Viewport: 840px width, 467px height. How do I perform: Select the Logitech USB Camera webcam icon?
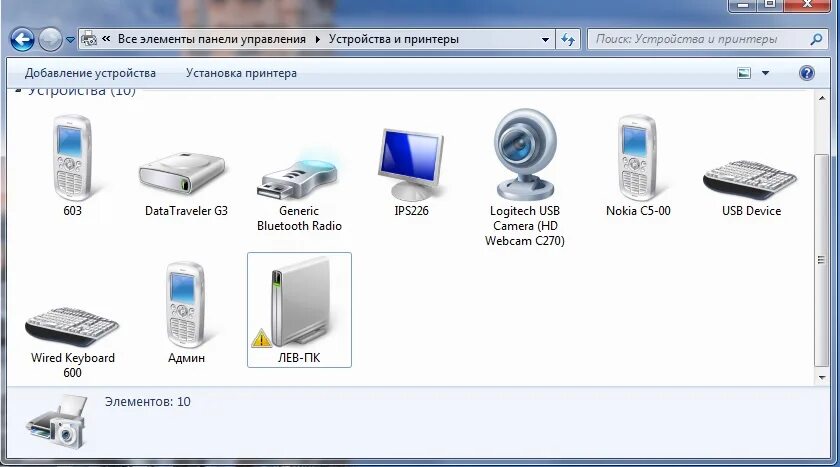(524, 155)
